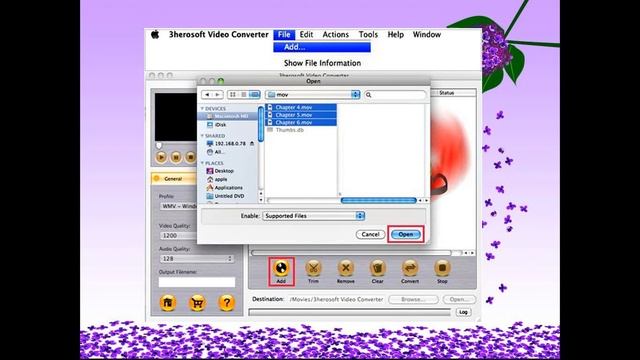Screen dimensions: 640x360
Task: Open the Actions menu
Action: [x=336, y=35]
